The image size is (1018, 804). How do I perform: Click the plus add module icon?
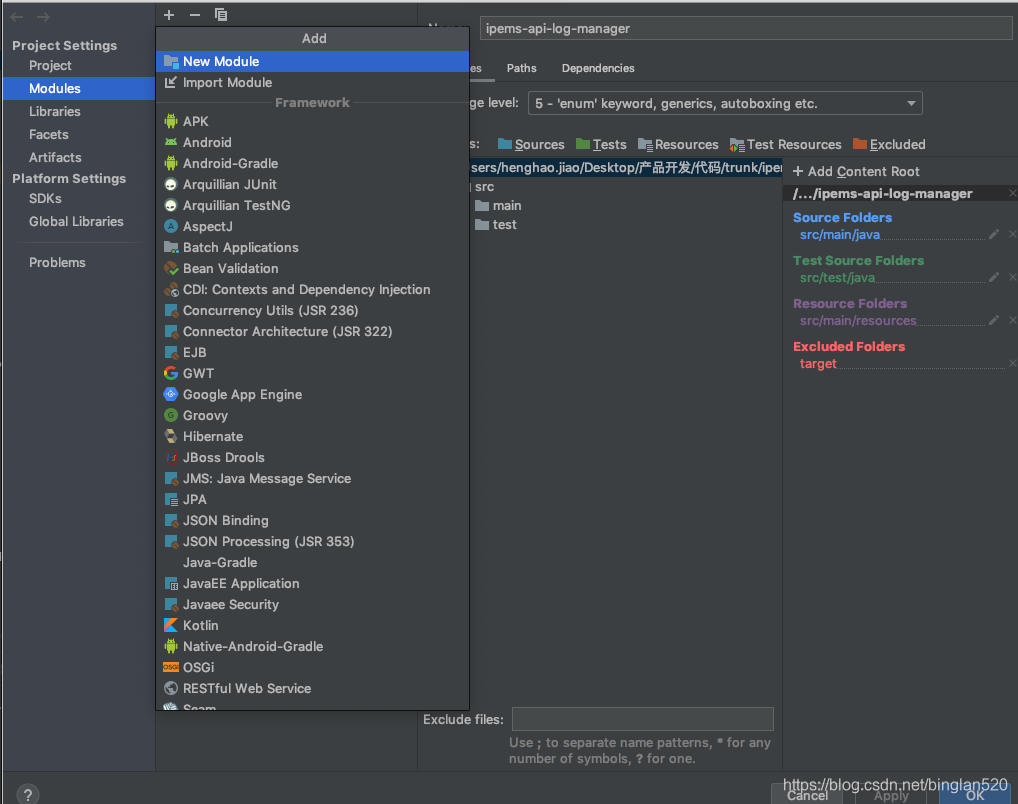point(169,15)
